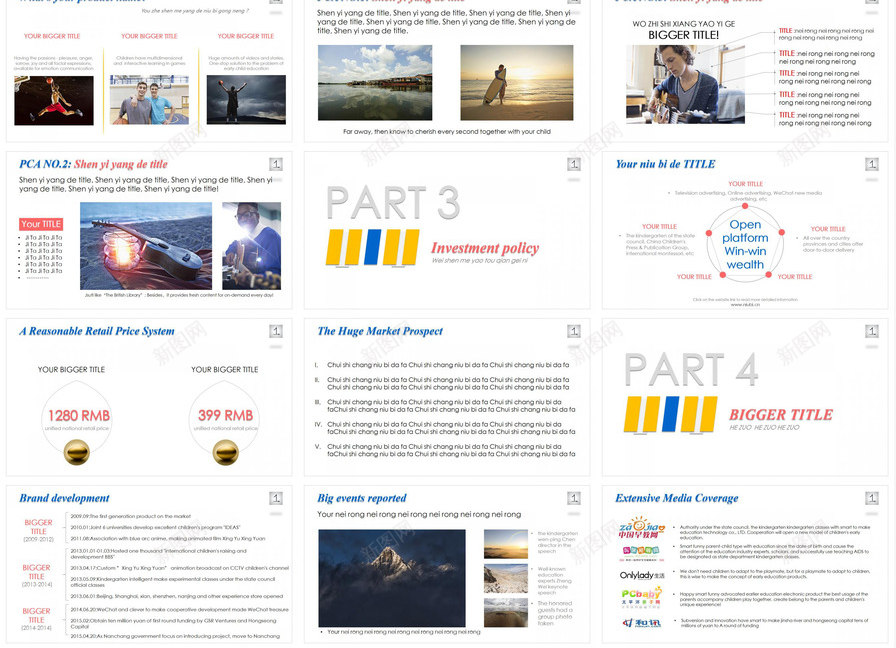Click the website link under the Open platform diagram

coord(745,305)
